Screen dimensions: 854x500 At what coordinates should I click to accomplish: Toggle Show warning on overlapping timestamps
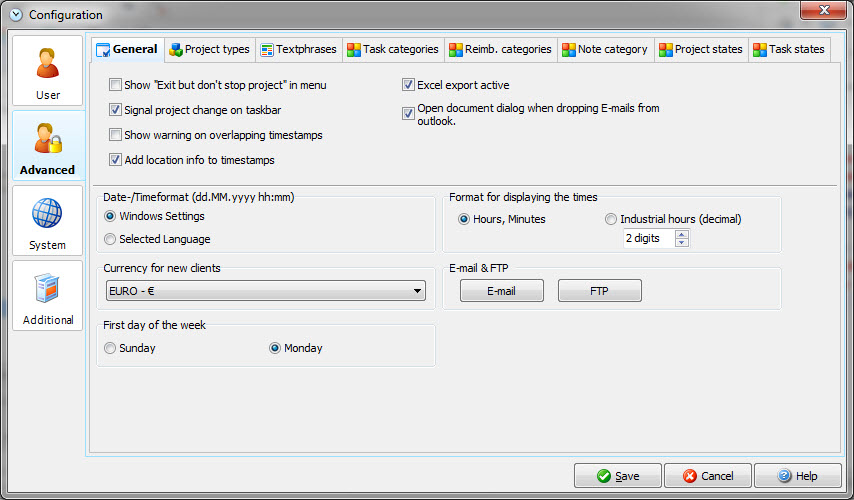click(x=116, y=135)
